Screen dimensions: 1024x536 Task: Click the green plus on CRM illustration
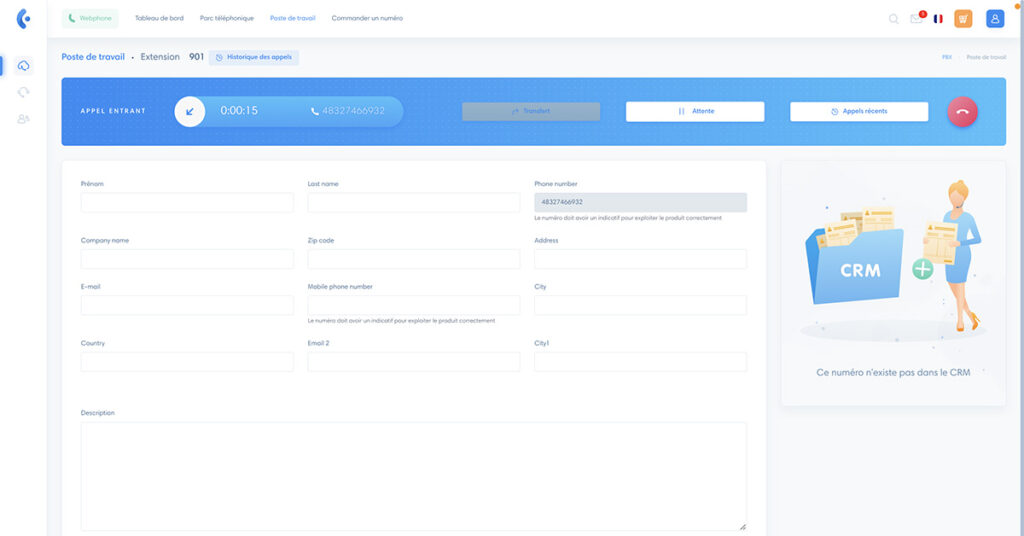(922, 269)
